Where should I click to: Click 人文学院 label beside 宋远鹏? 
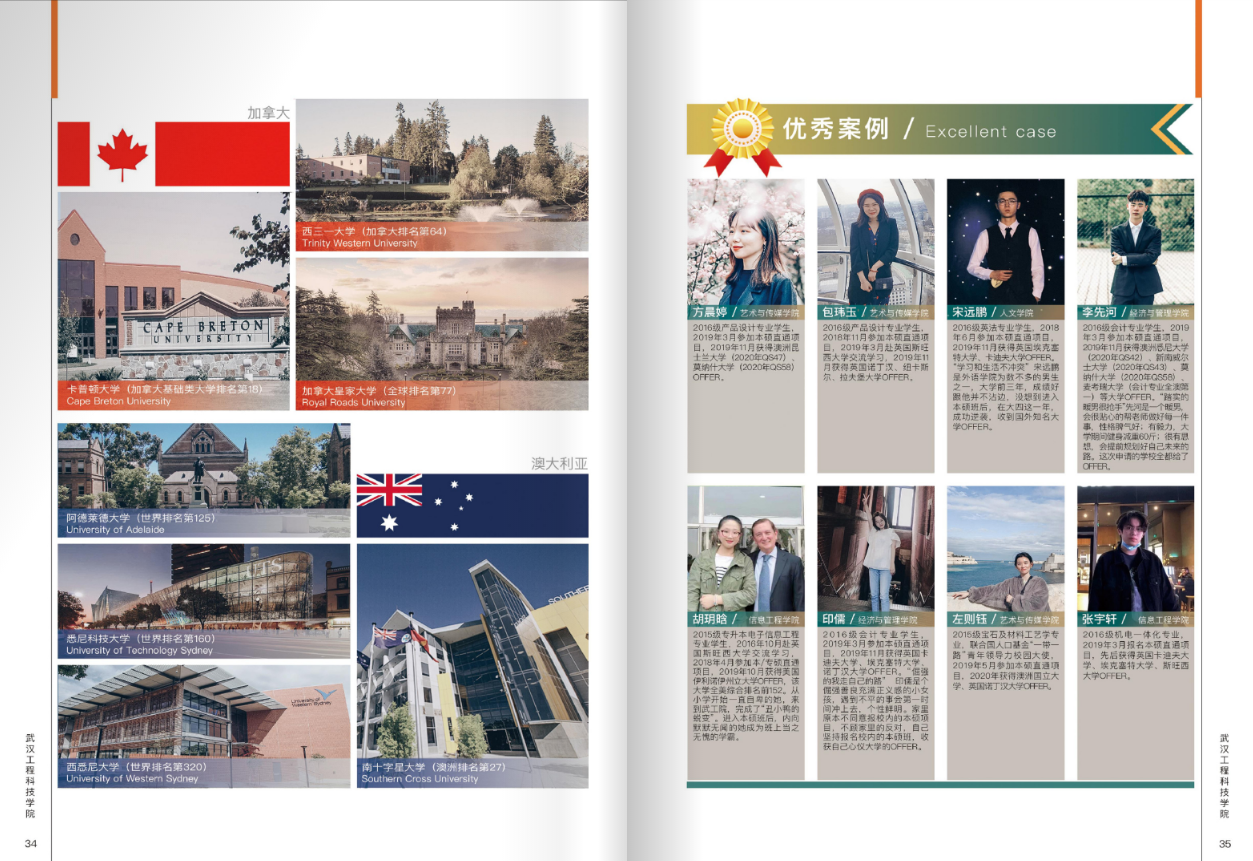click(1017, 313)
